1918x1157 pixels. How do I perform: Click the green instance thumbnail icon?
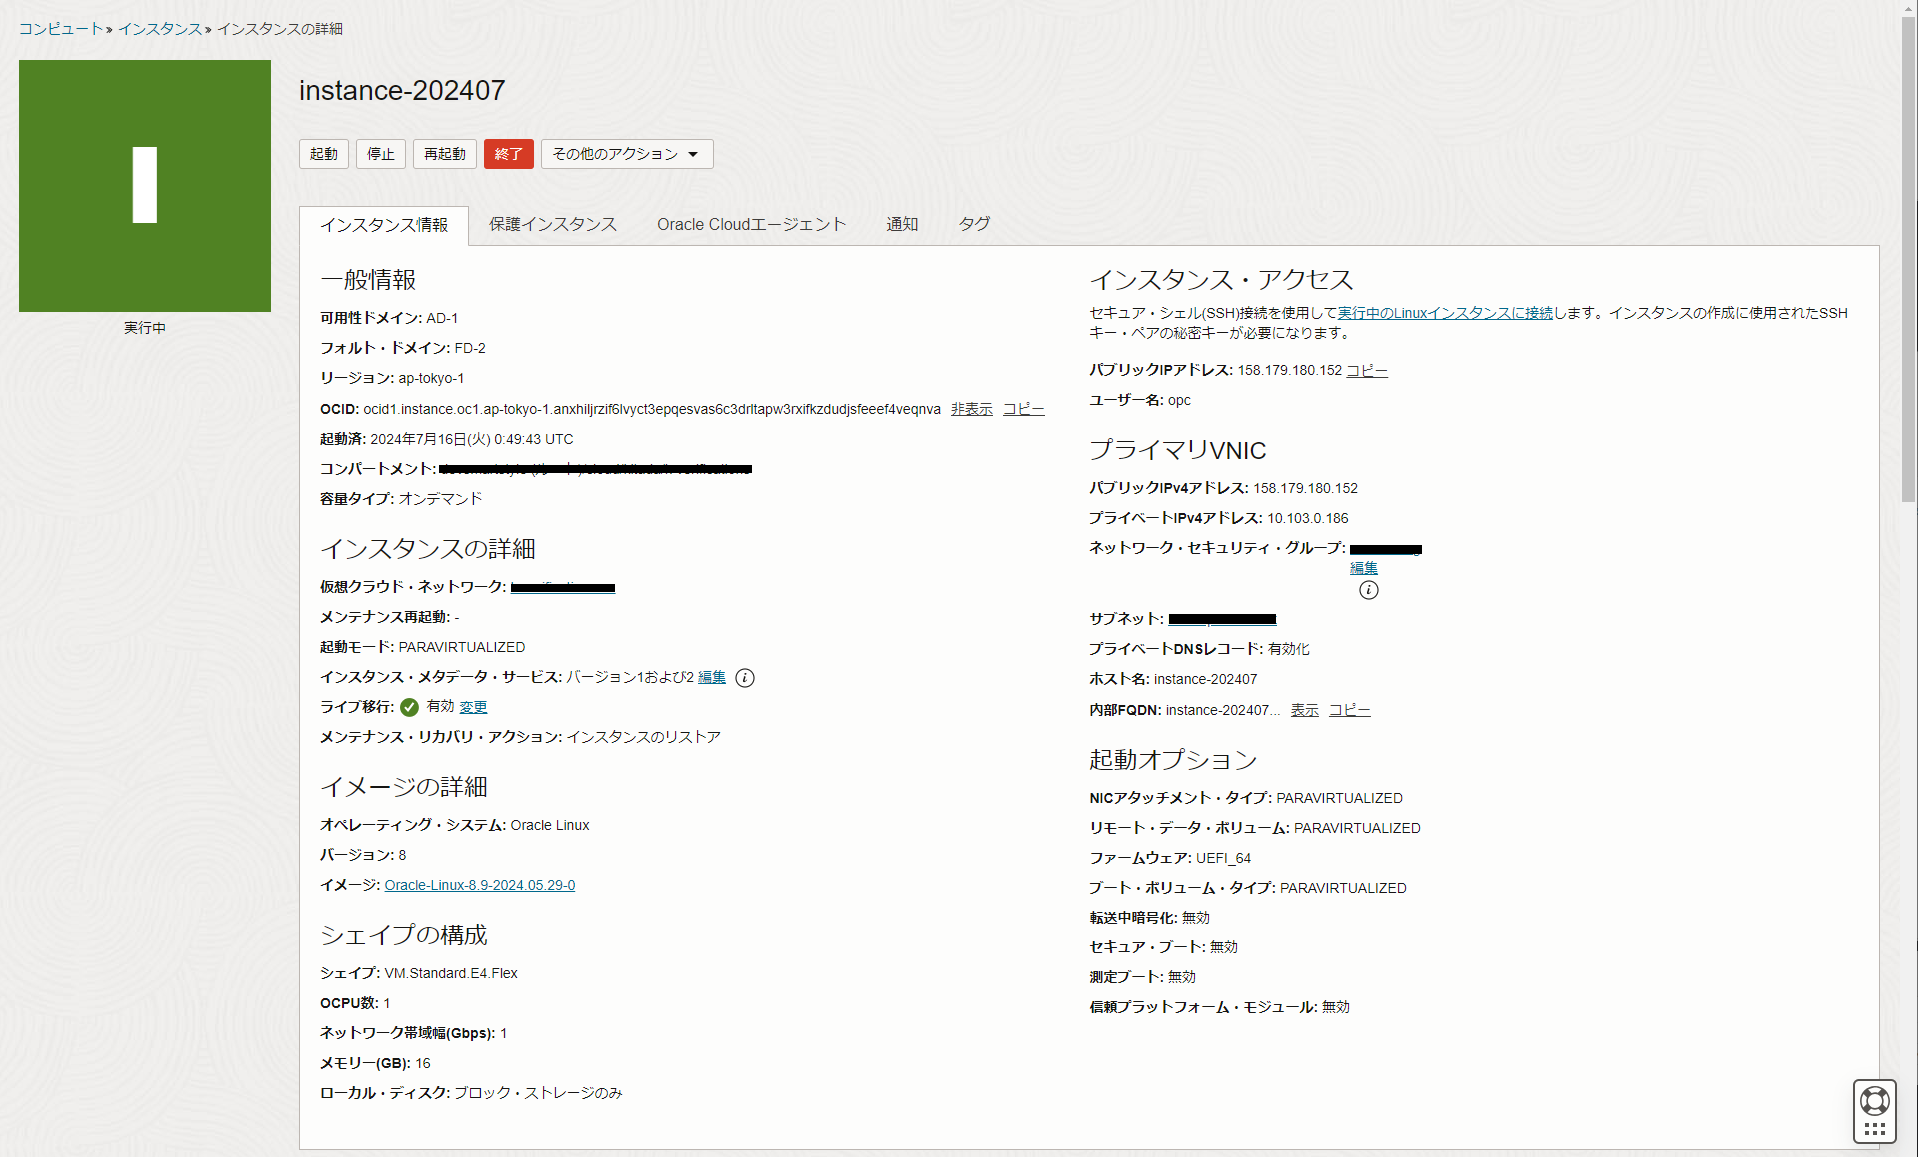coord(145,186)
